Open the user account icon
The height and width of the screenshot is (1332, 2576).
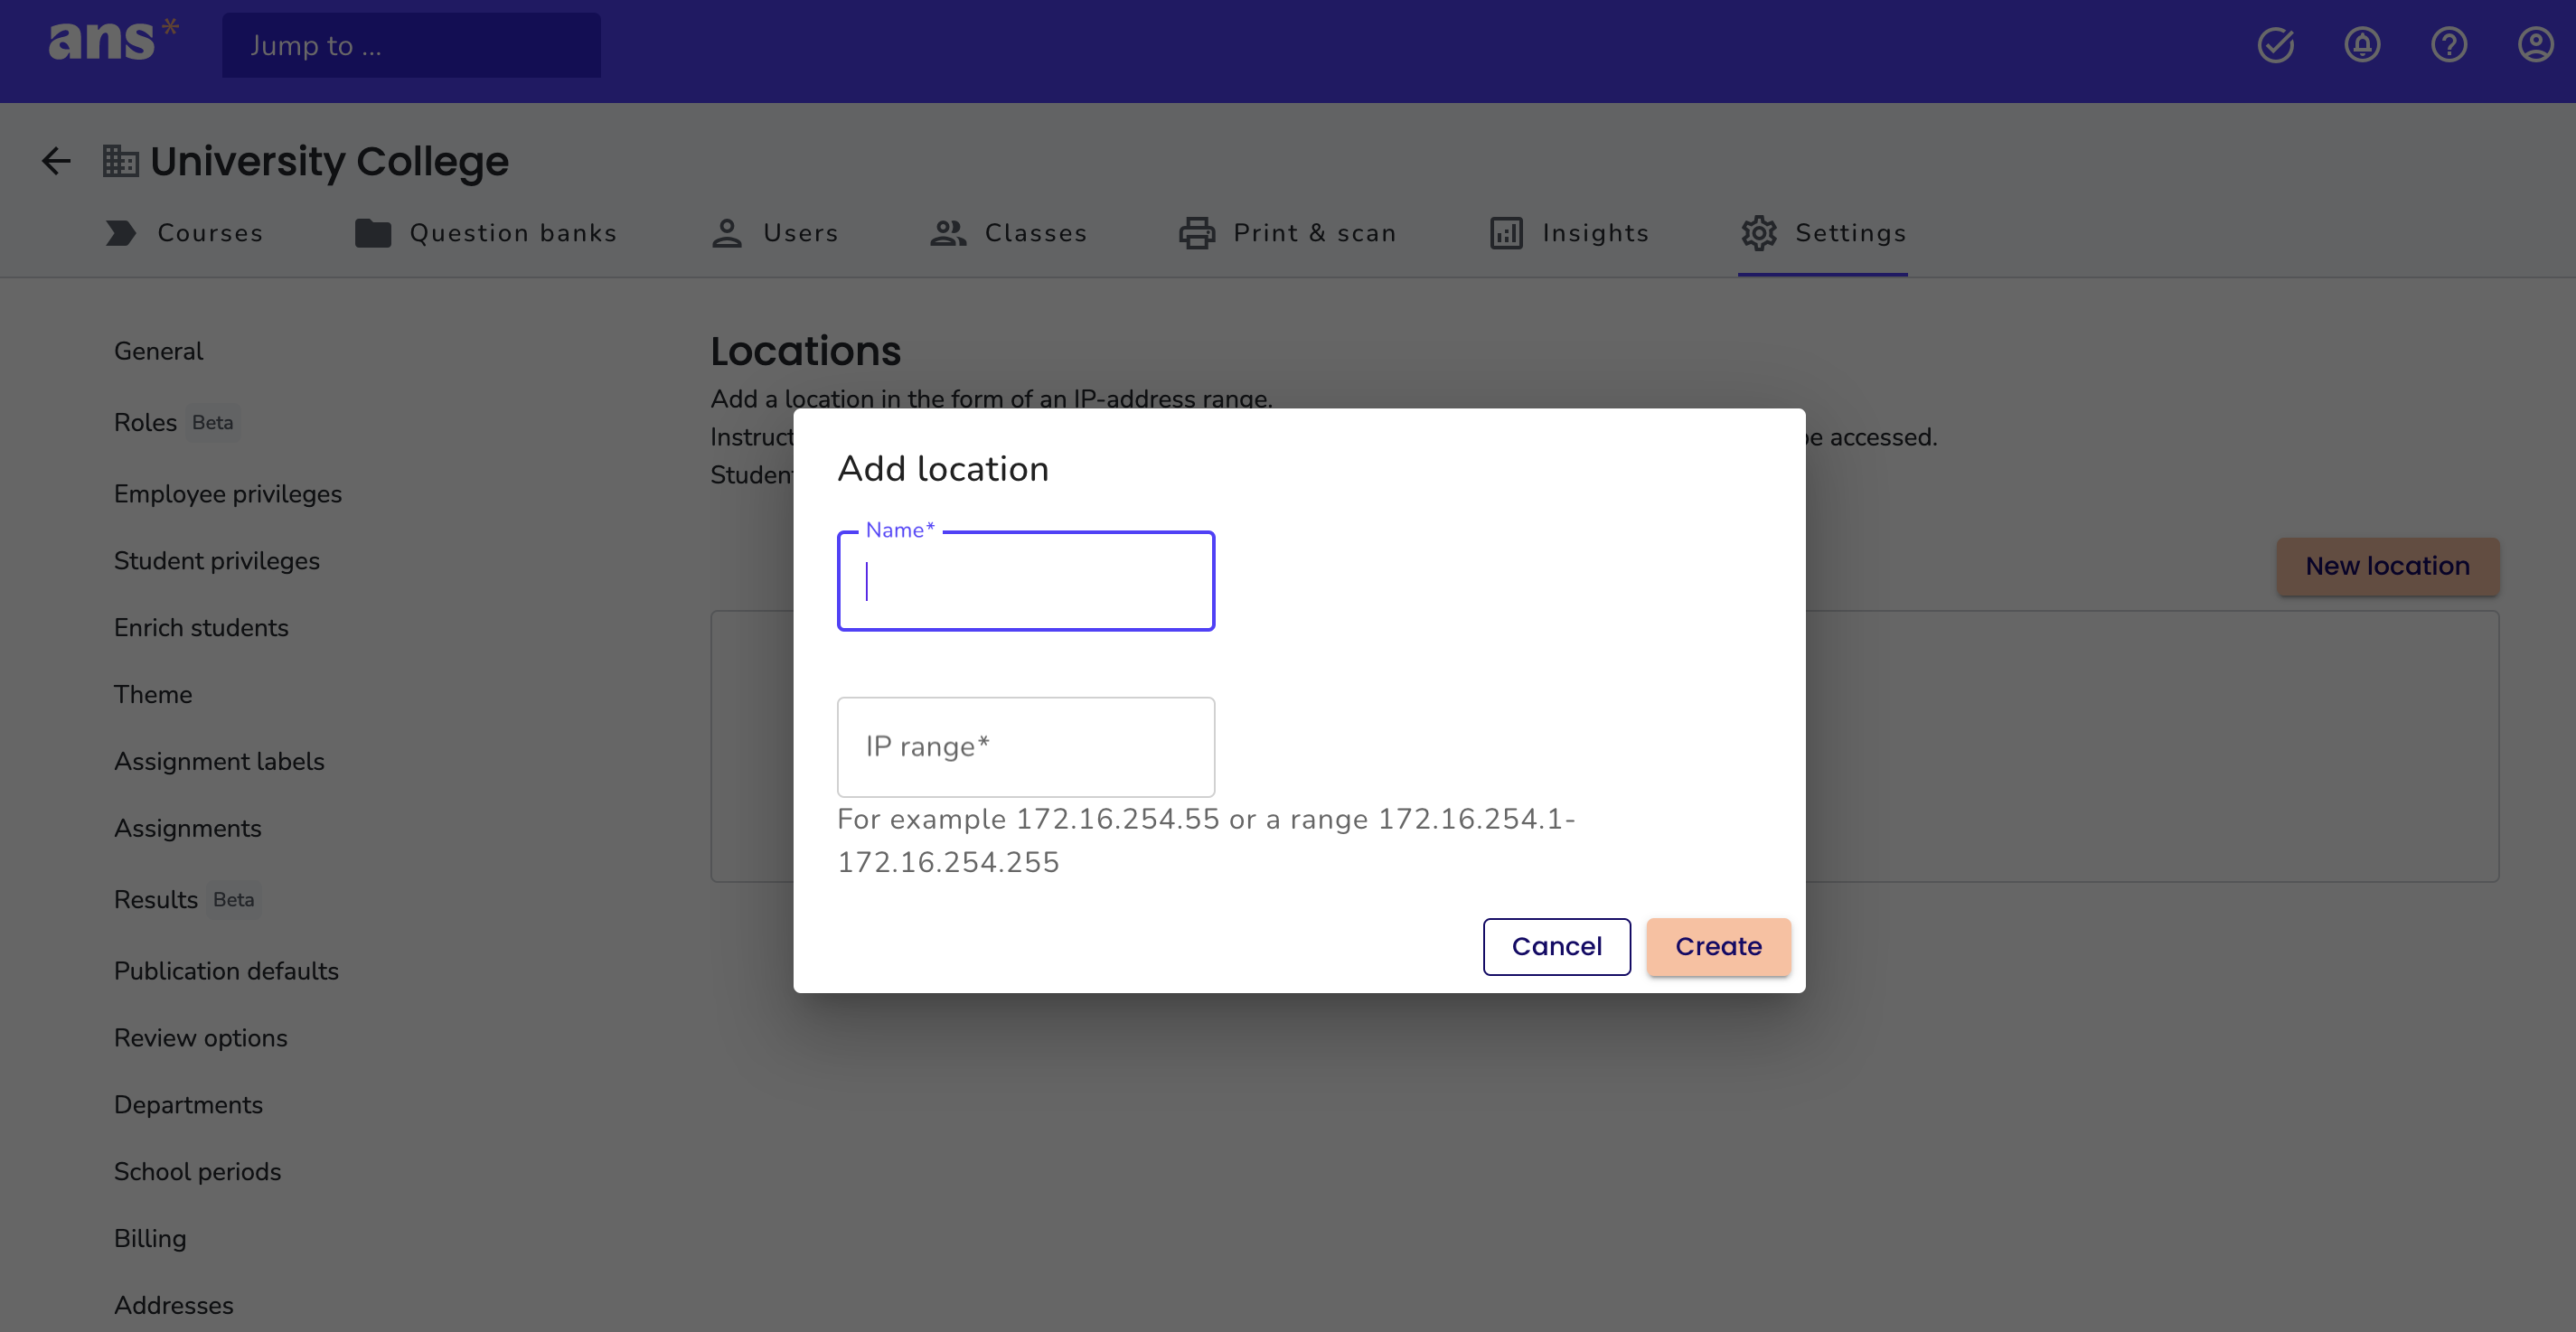point(2535,45)
